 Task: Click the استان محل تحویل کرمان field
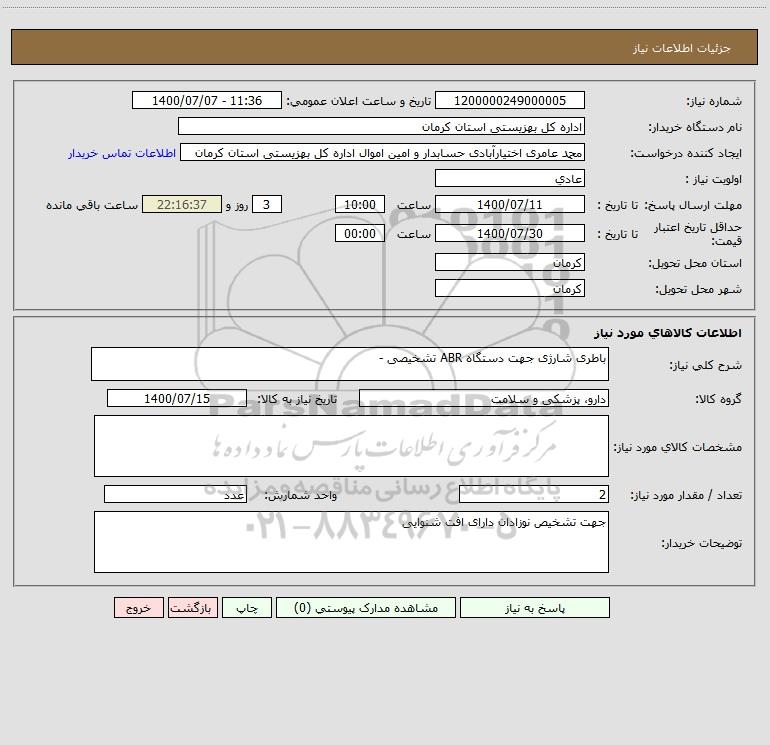pos(510,262)
